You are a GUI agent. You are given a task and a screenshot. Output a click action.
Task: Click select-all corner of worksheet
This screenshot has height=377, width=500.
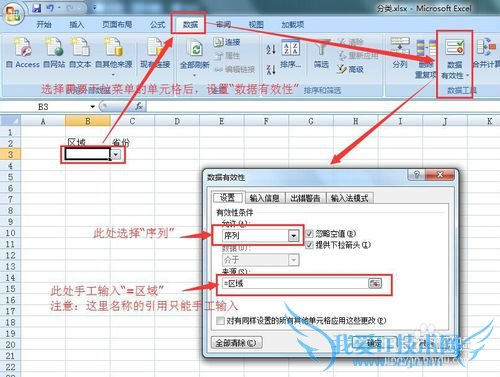coord(10,121)
